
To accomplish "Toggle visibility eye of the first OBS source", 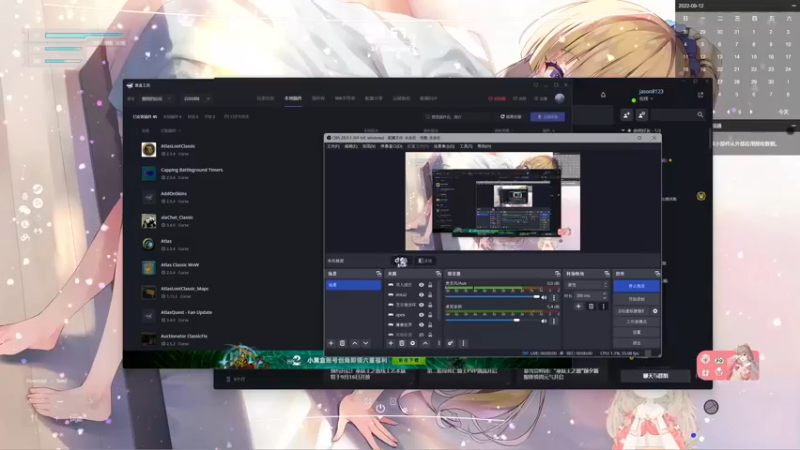I will (x=421, y=285).
